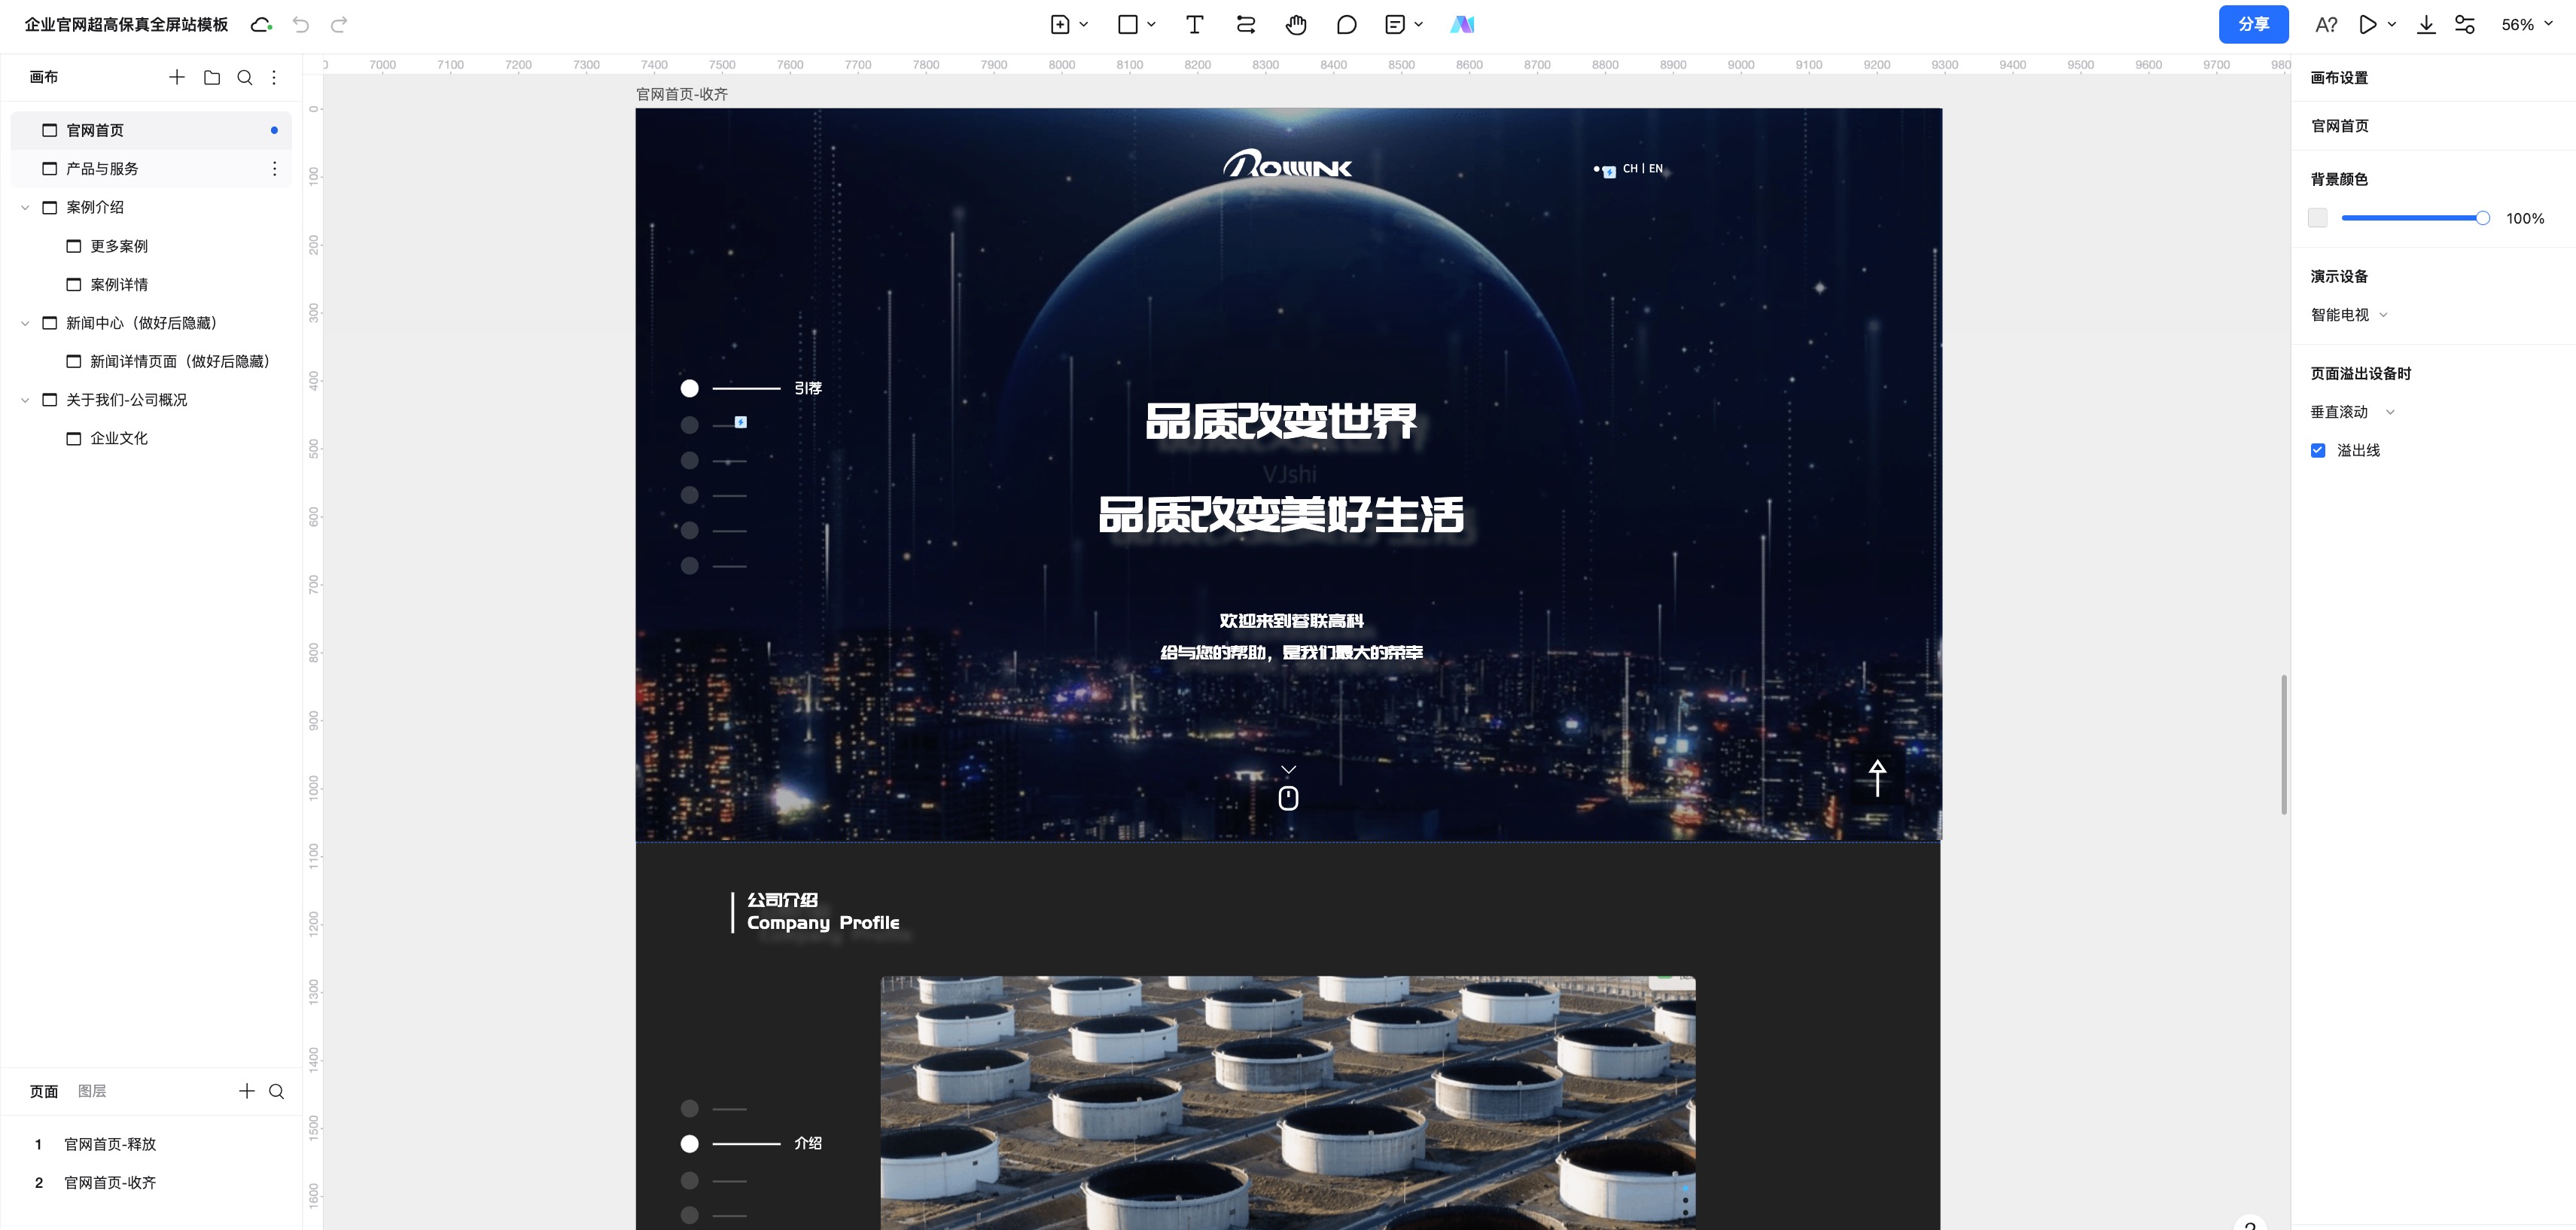Viewport: 2576px width, 1230px height.
Task: Click the scroll-down mouse icon
Action: 1288,797
